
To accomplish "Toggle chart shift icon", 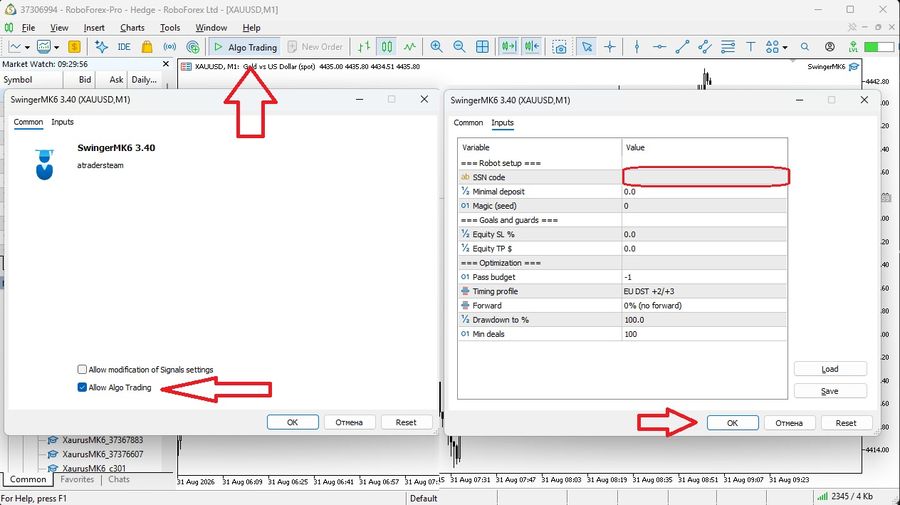I will pyautogui.click(x=532, y=47).
